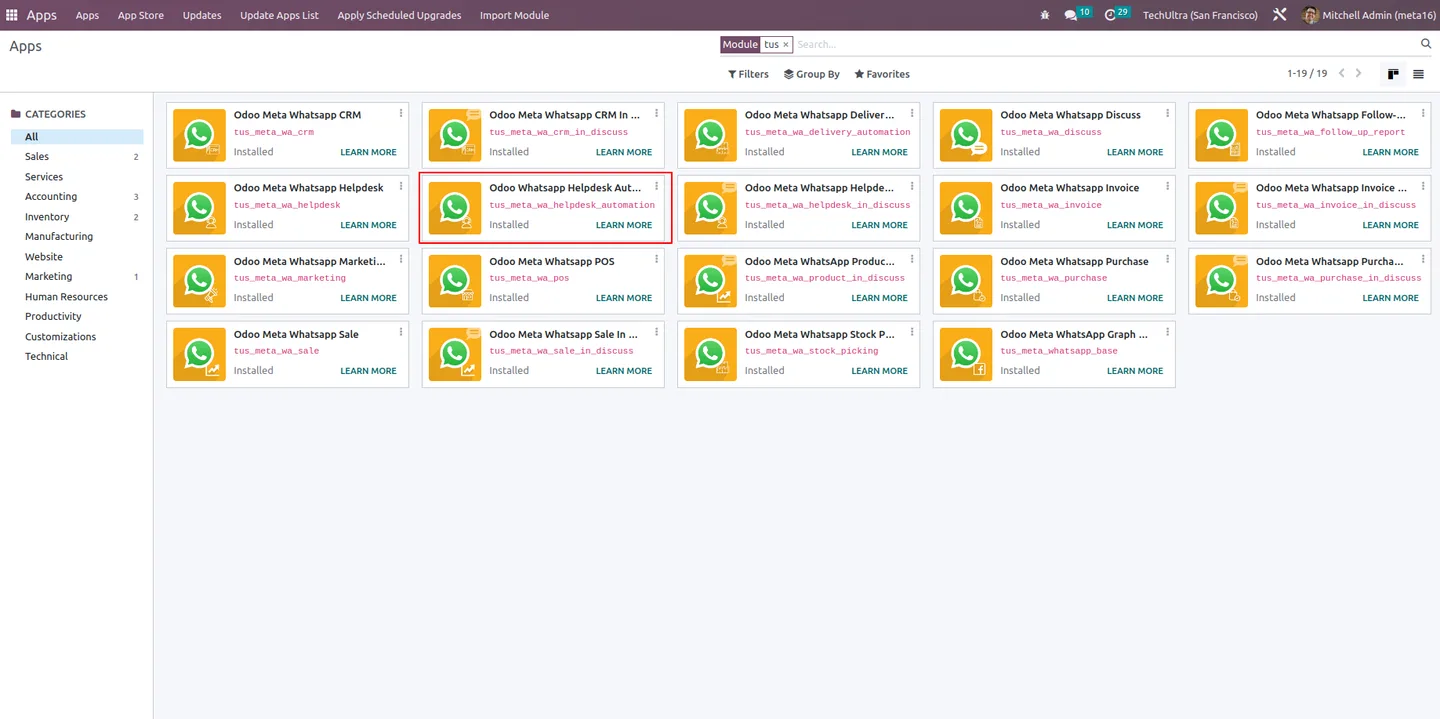
Task: Click Apply Scheduled Upgrades menu
Action: coord(399,15)
